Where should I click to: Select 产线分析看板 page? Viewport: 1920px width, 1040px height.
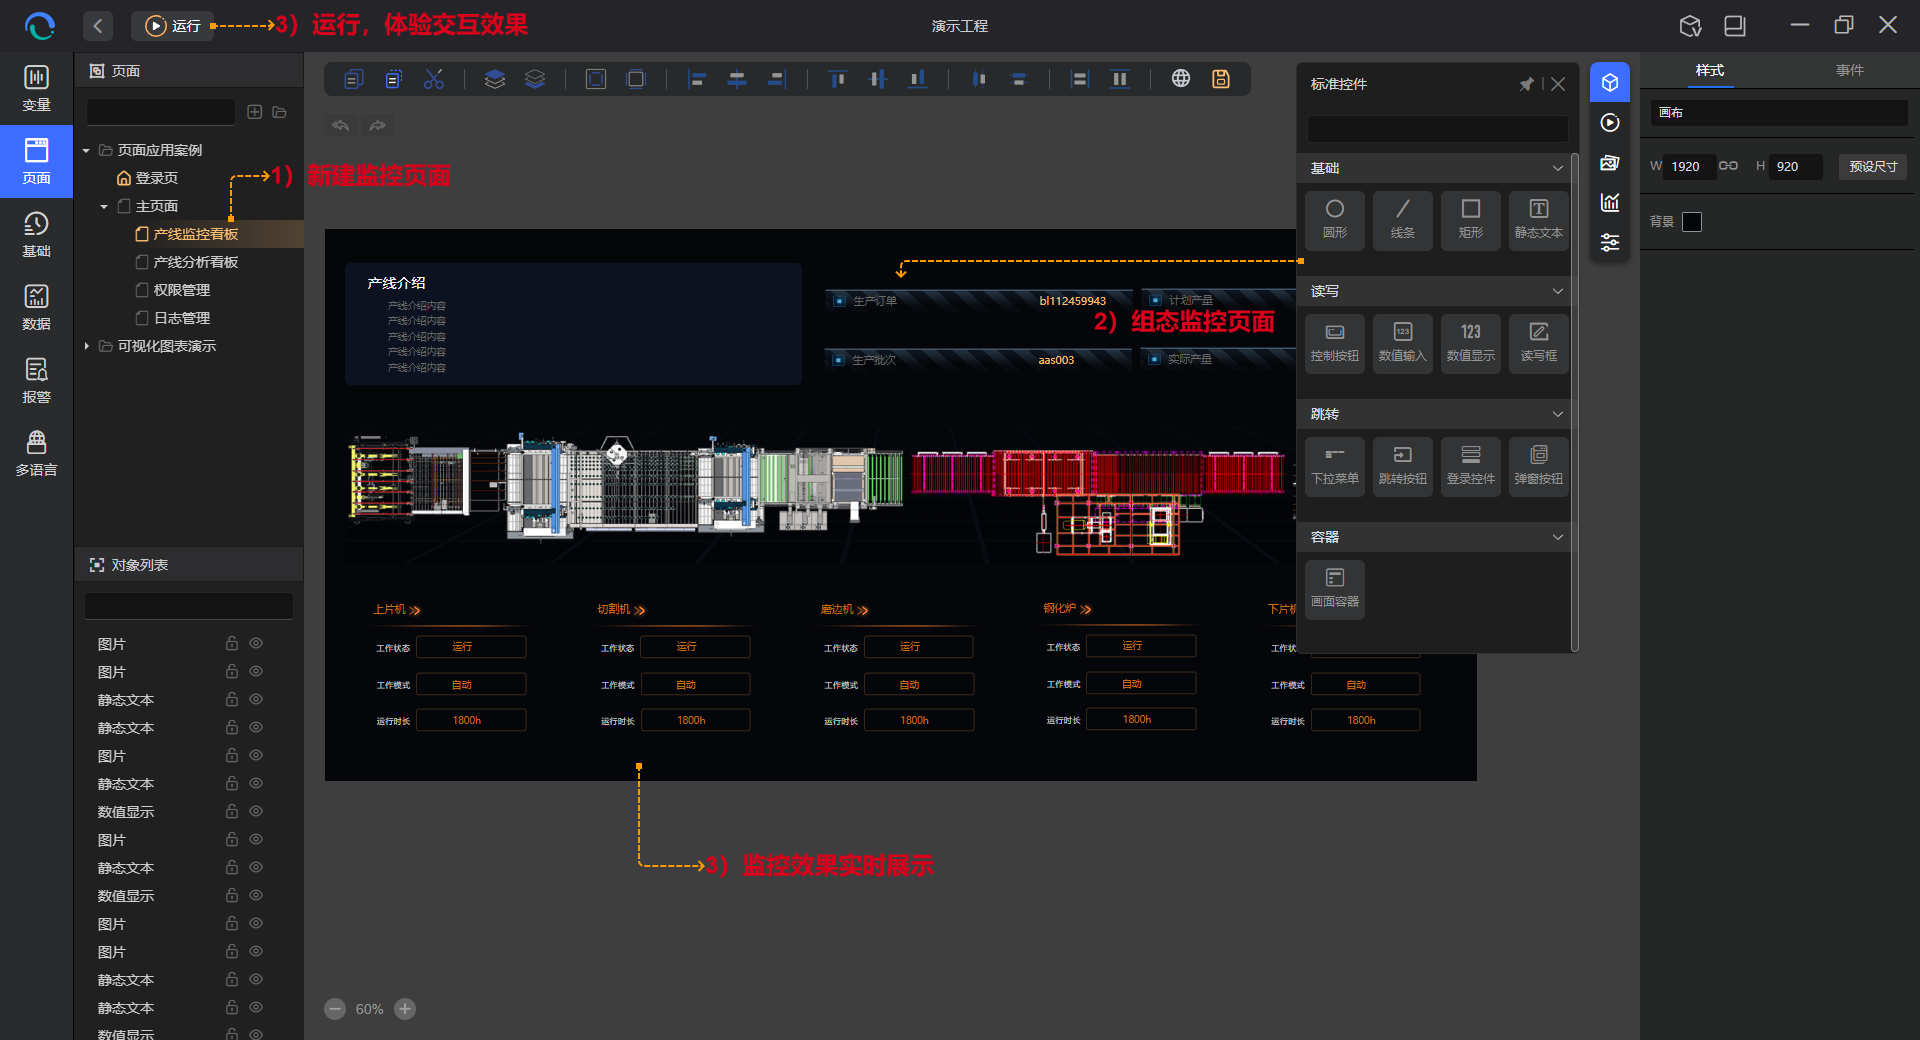195,262
